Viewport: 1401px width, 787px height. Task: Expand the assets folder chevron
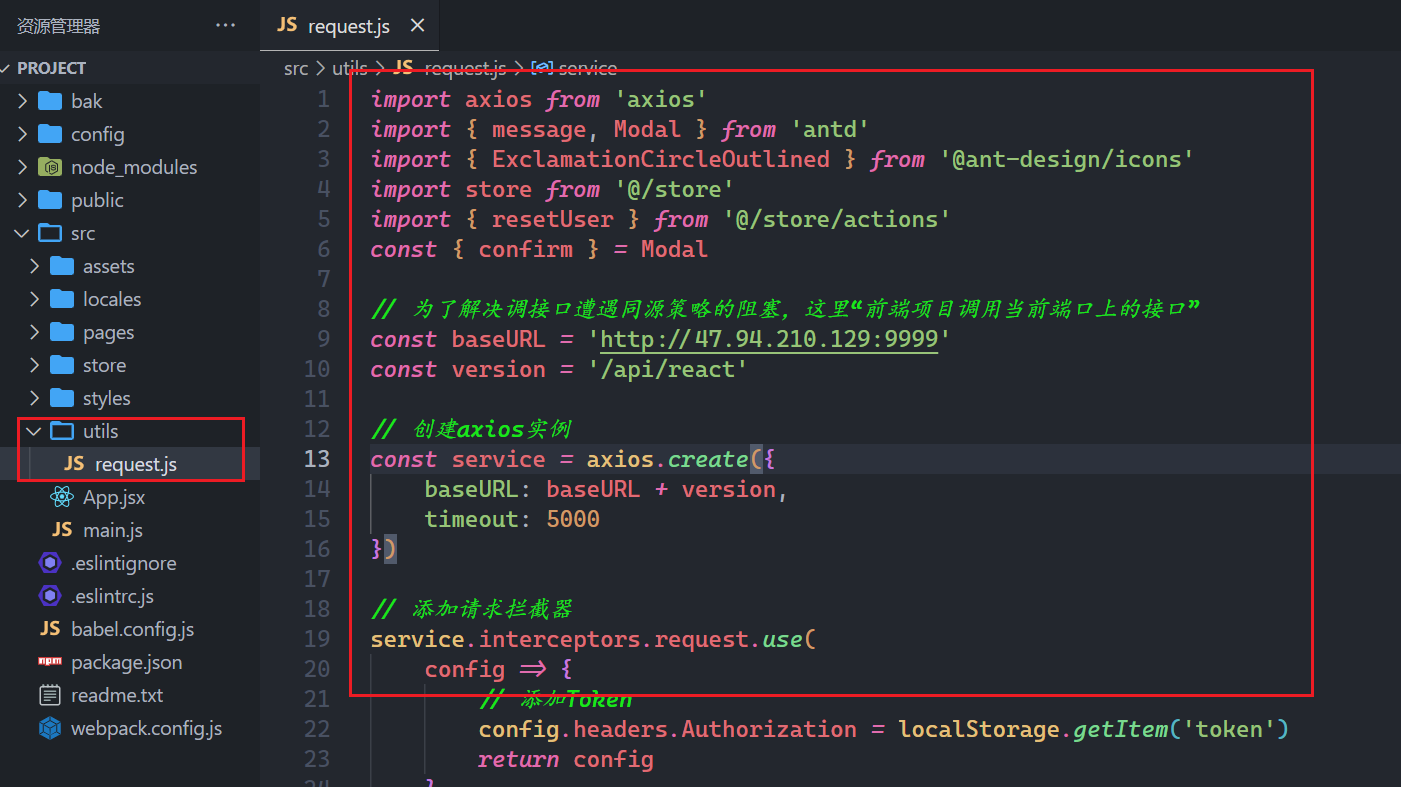pyautogui.click(x=34, y=266)
